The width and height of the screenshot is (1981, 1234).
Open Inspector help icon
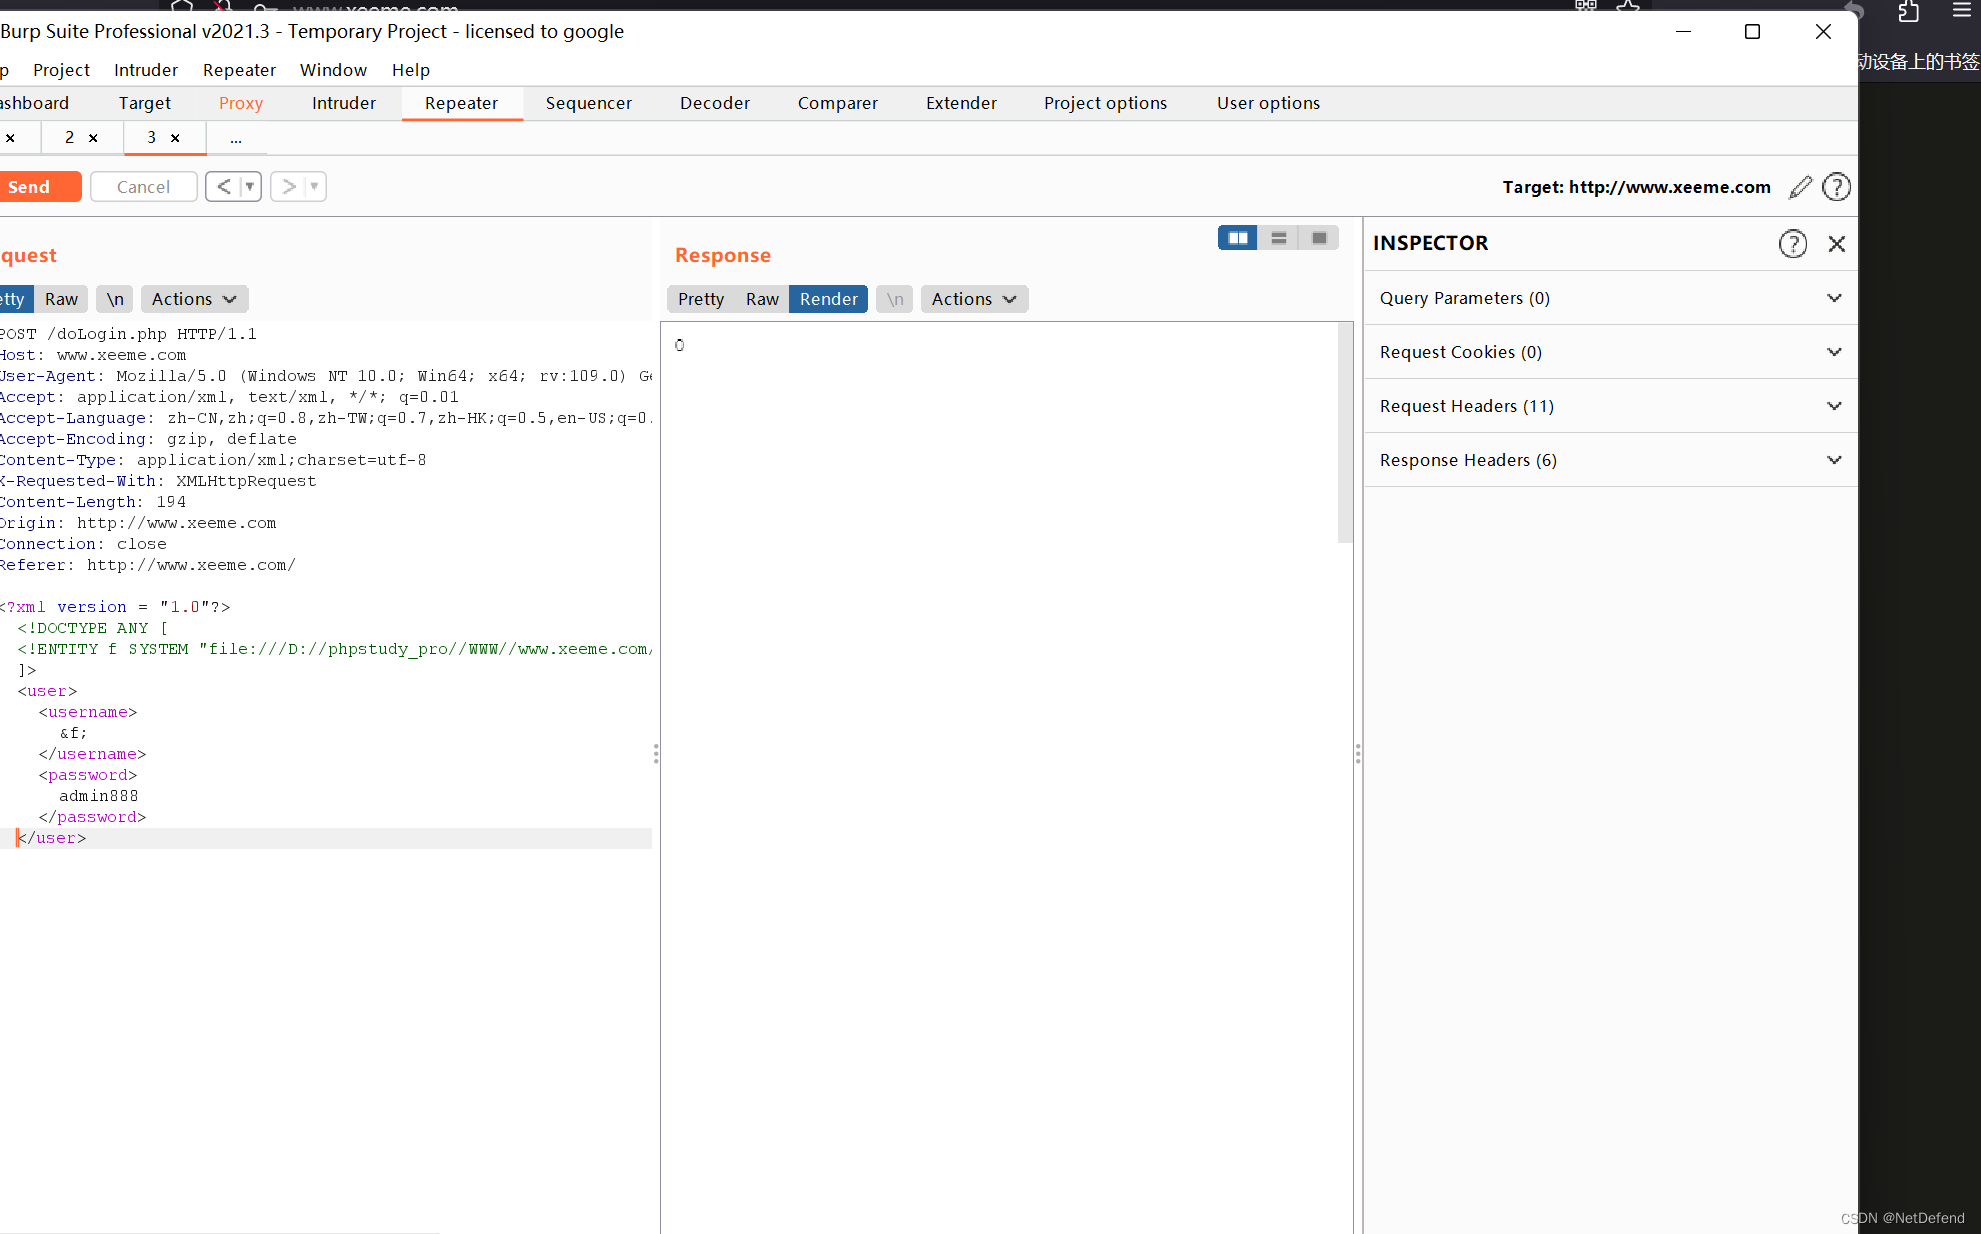tap(1793, 244)
